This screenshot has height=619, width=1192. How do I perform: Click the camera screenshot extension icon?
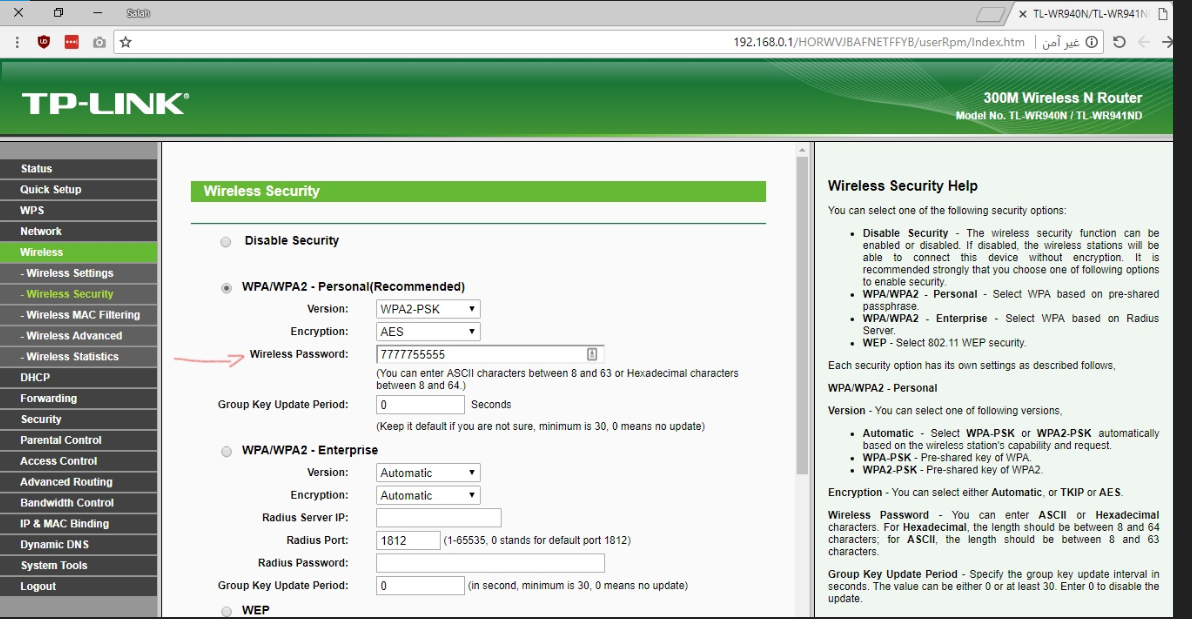coord(100,43)
